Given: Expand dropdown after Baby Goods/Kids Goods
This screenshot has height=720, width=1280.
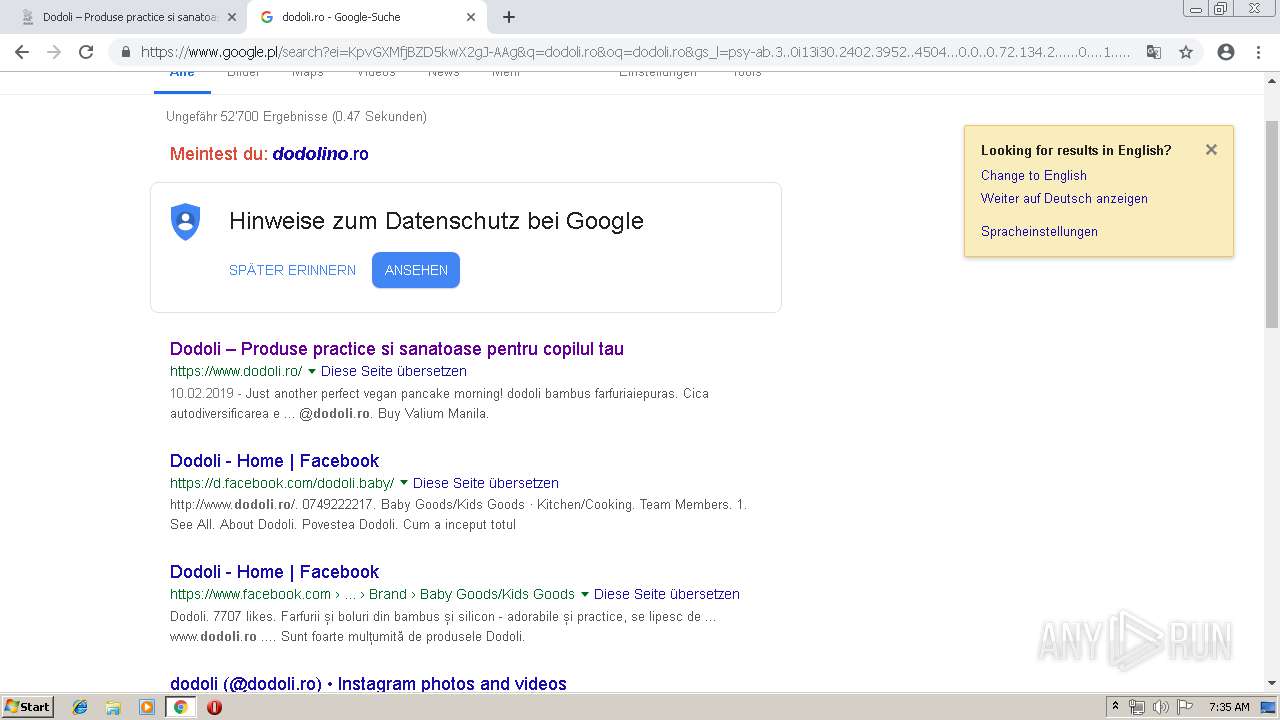Looking at the screenshot, I should coord(585,594).
